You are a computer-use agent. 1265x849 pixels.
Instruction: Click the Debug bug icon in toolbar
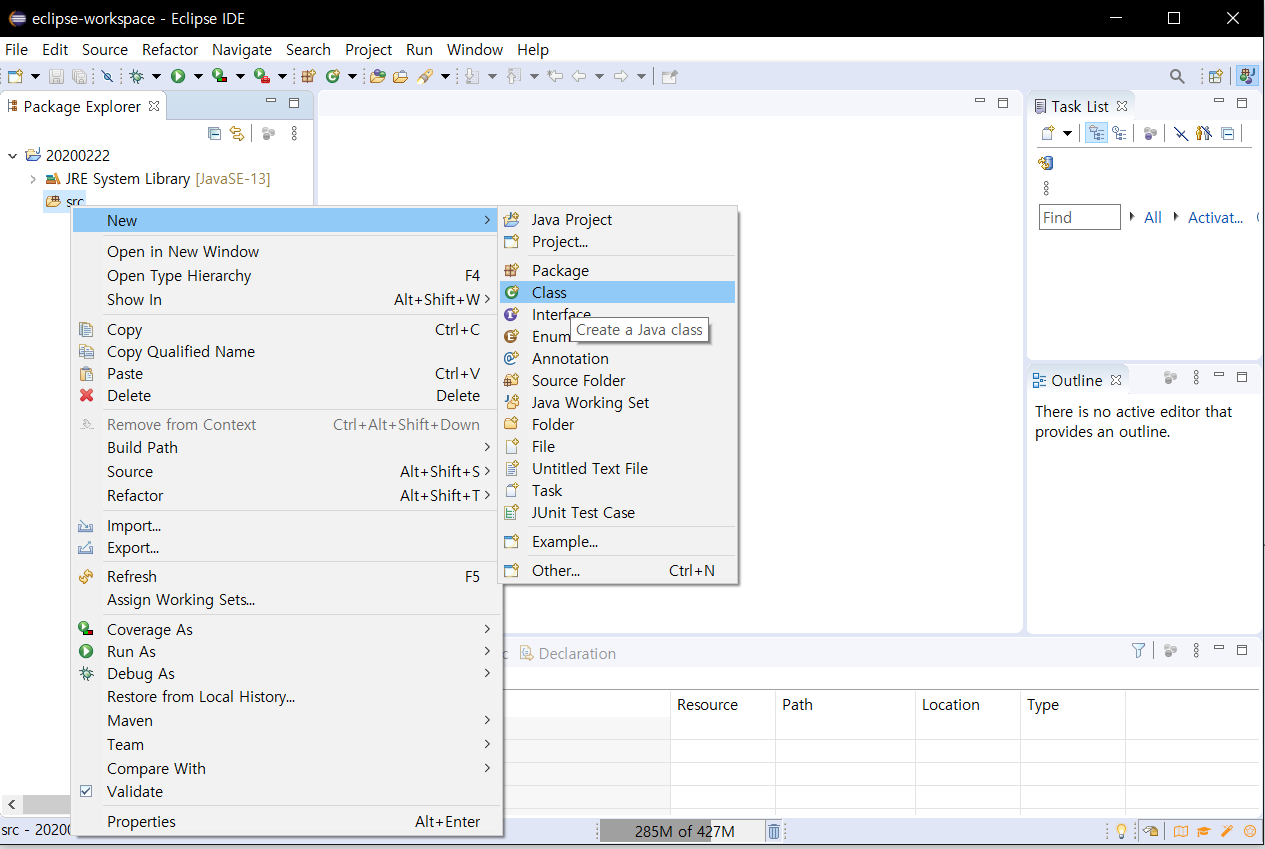click(x=137, y=76)
